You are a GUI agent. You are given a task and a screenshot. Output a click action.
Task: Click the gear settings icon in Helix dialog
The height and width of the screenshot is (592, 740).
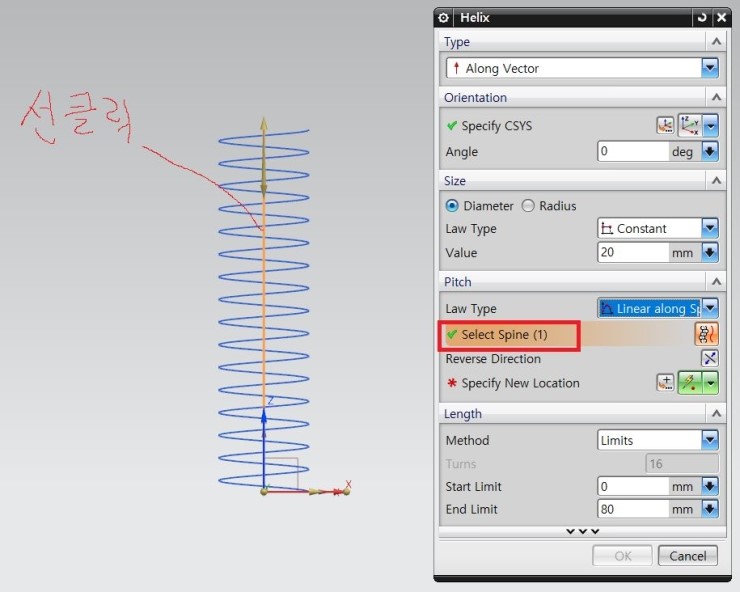point(444,18)
